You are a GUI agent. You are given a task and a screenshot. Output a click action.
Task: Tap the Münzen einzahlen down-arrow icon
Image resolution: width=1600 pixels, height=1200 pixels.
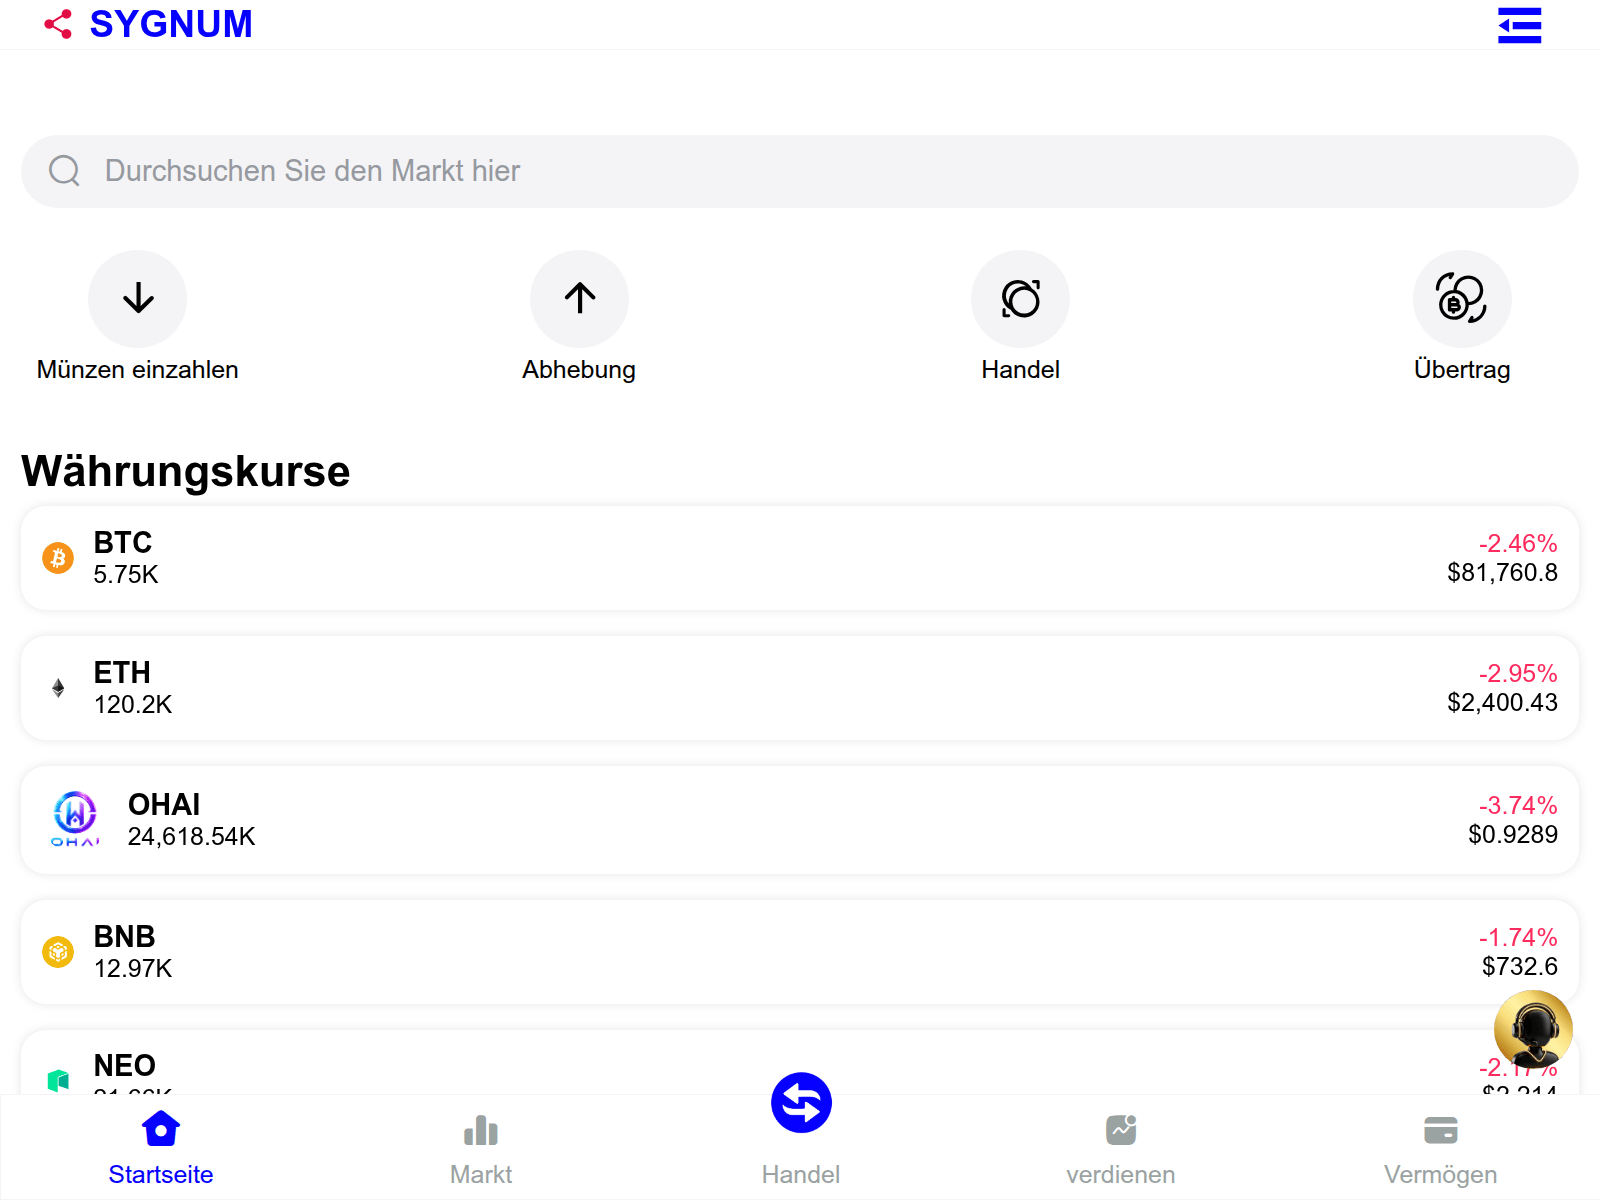[x=138, y=298]
